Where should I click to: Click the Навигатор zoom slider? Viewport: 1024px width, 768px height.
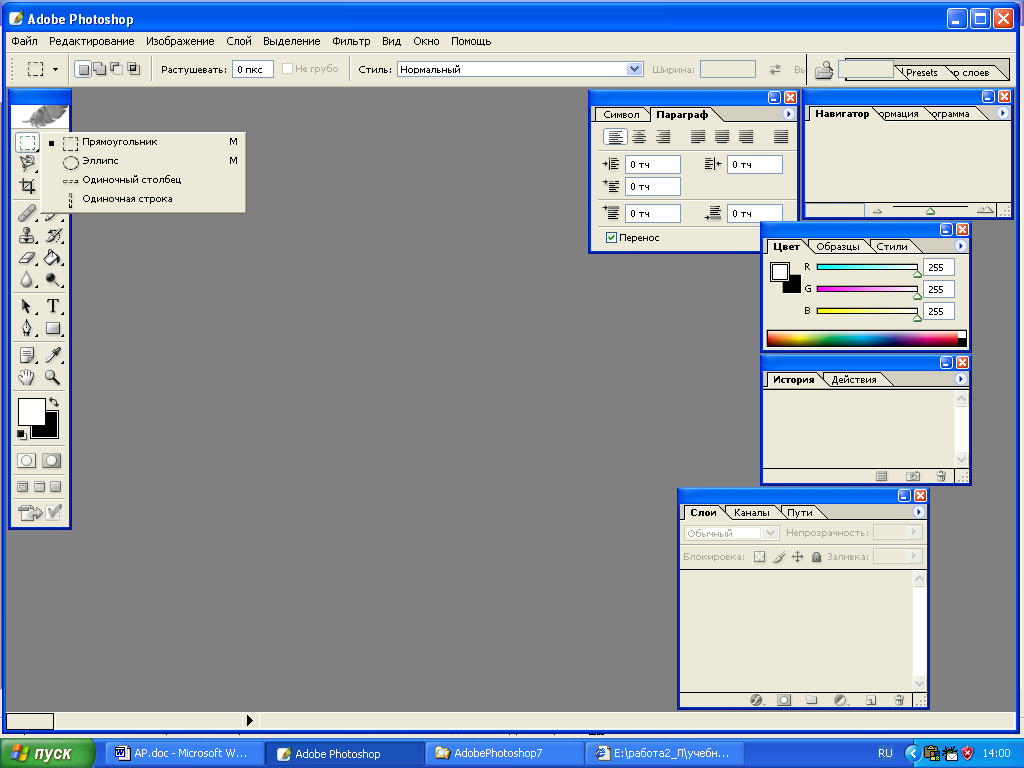[x=930, y=209]
